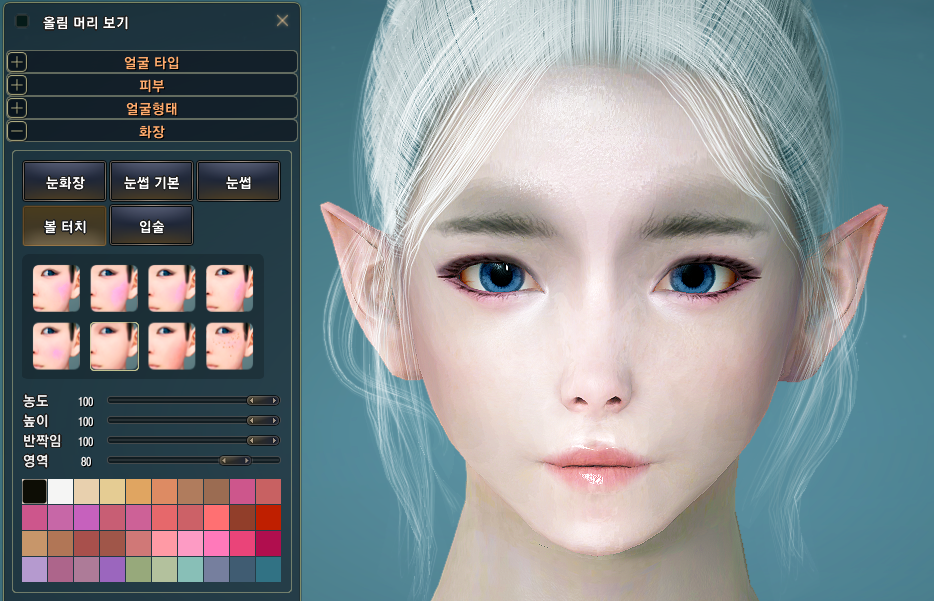Collapse the 화장 section minus icon
The height and width of the screenshot is (601, 934).
17,131
